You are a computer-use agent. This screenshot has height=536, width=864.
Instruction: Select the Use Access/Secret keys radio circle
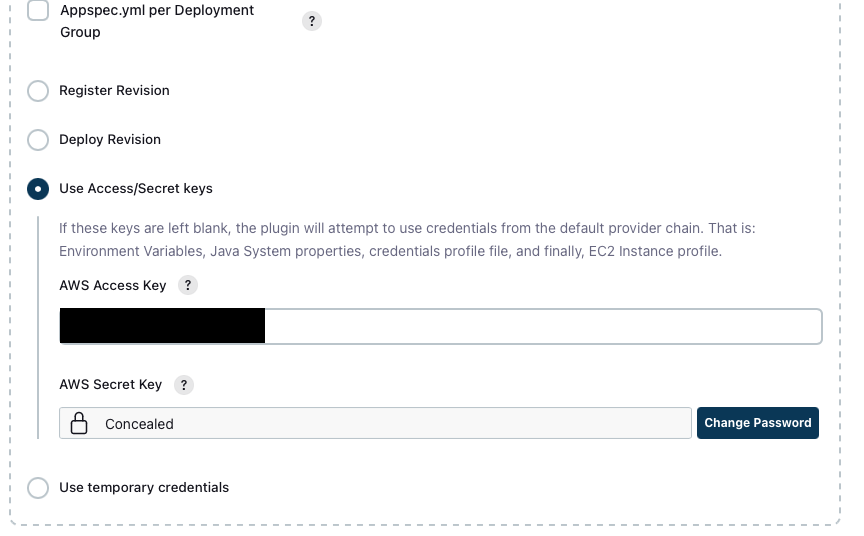pyautogui.click(x=38, y=189)
